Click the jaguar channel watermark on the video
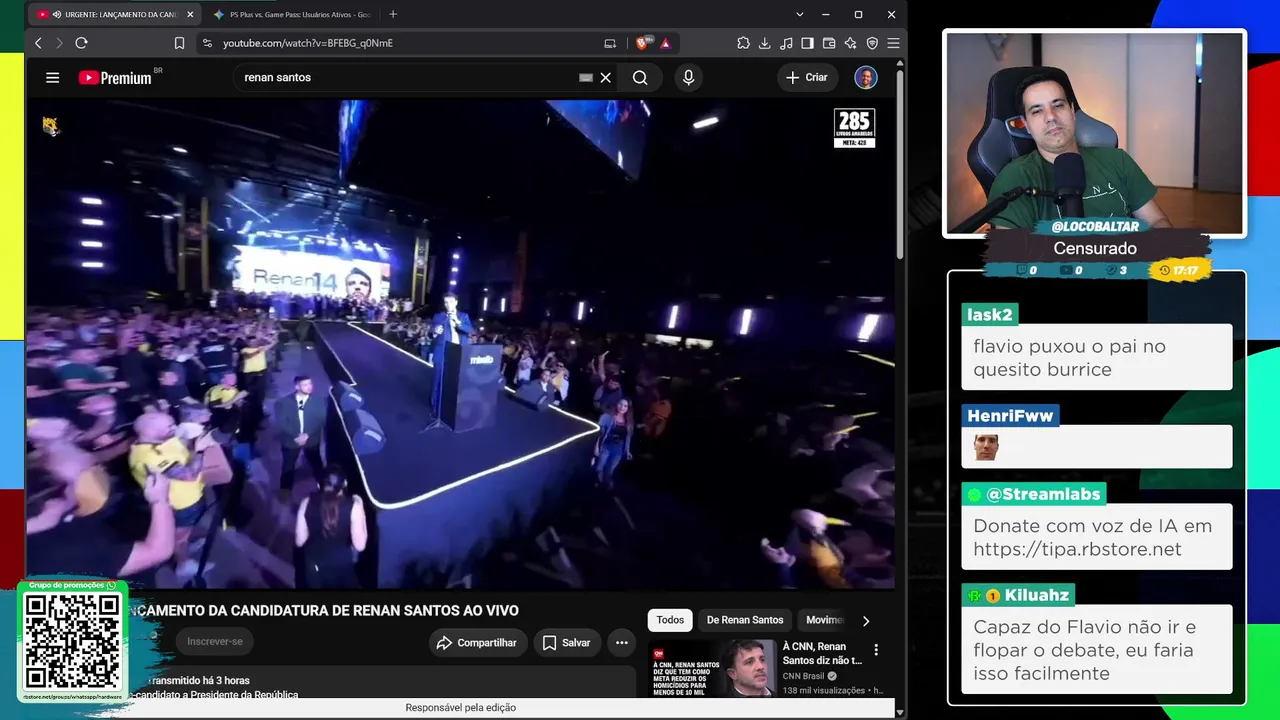 [x=50, y=125]
